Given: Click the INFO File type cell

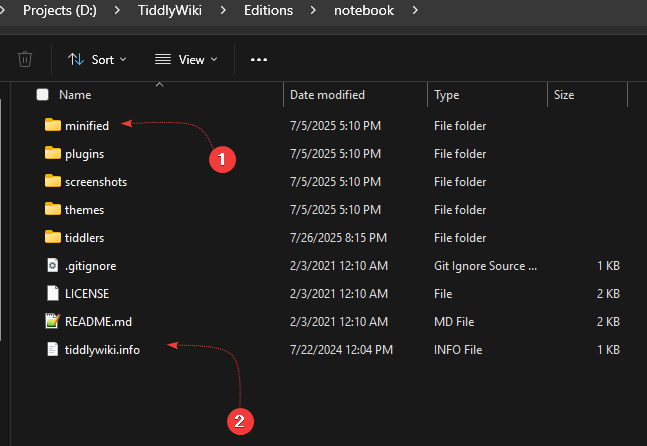Looking at the screenshot, I should click(x=458, y=350).
